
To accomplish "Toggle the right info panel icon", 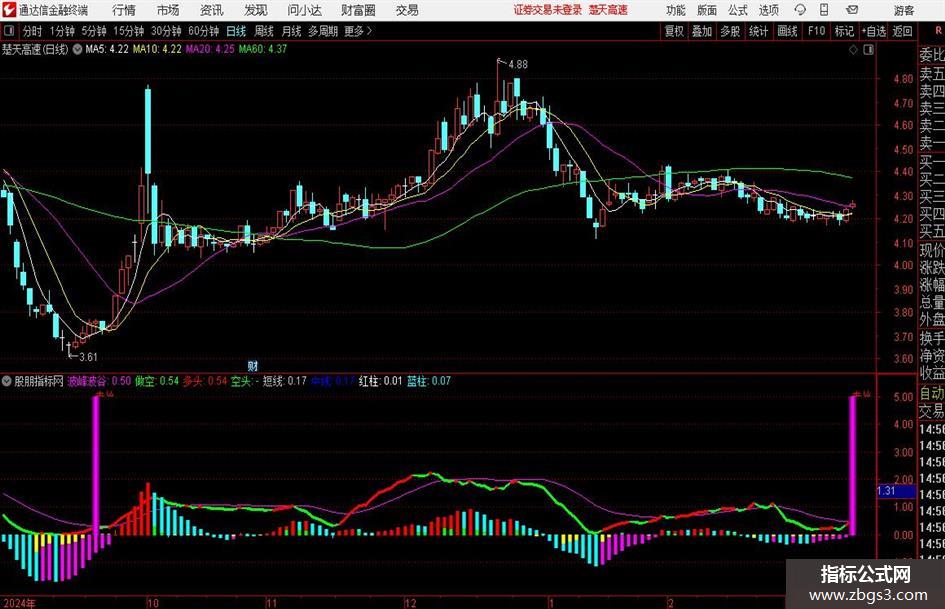I will 868,49.
